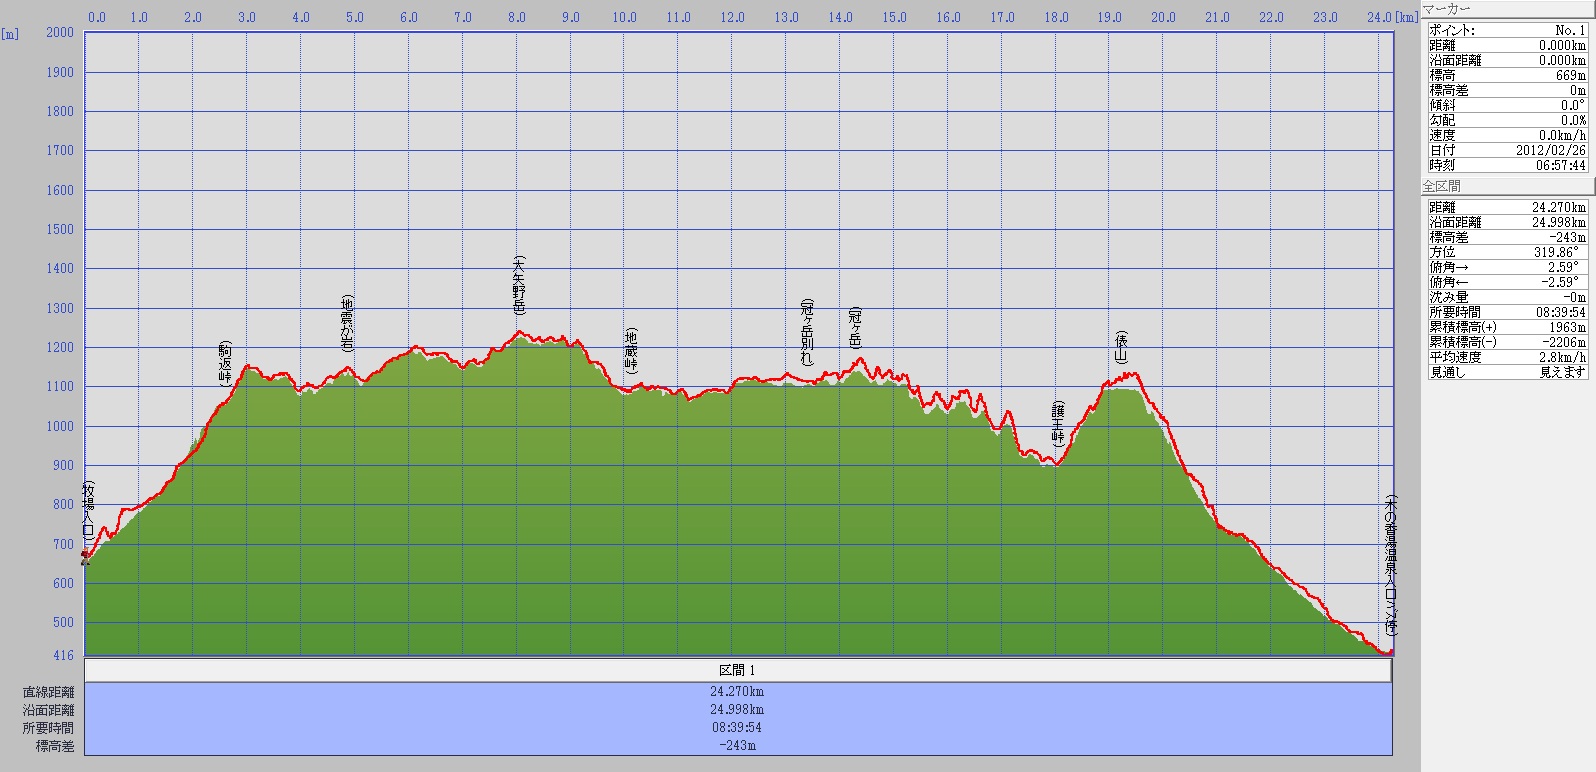Image resolution: width=1596 pixels, height=772 pixels.
Task: Collapse the マーカー panel header
Action: pos(1507,9)
